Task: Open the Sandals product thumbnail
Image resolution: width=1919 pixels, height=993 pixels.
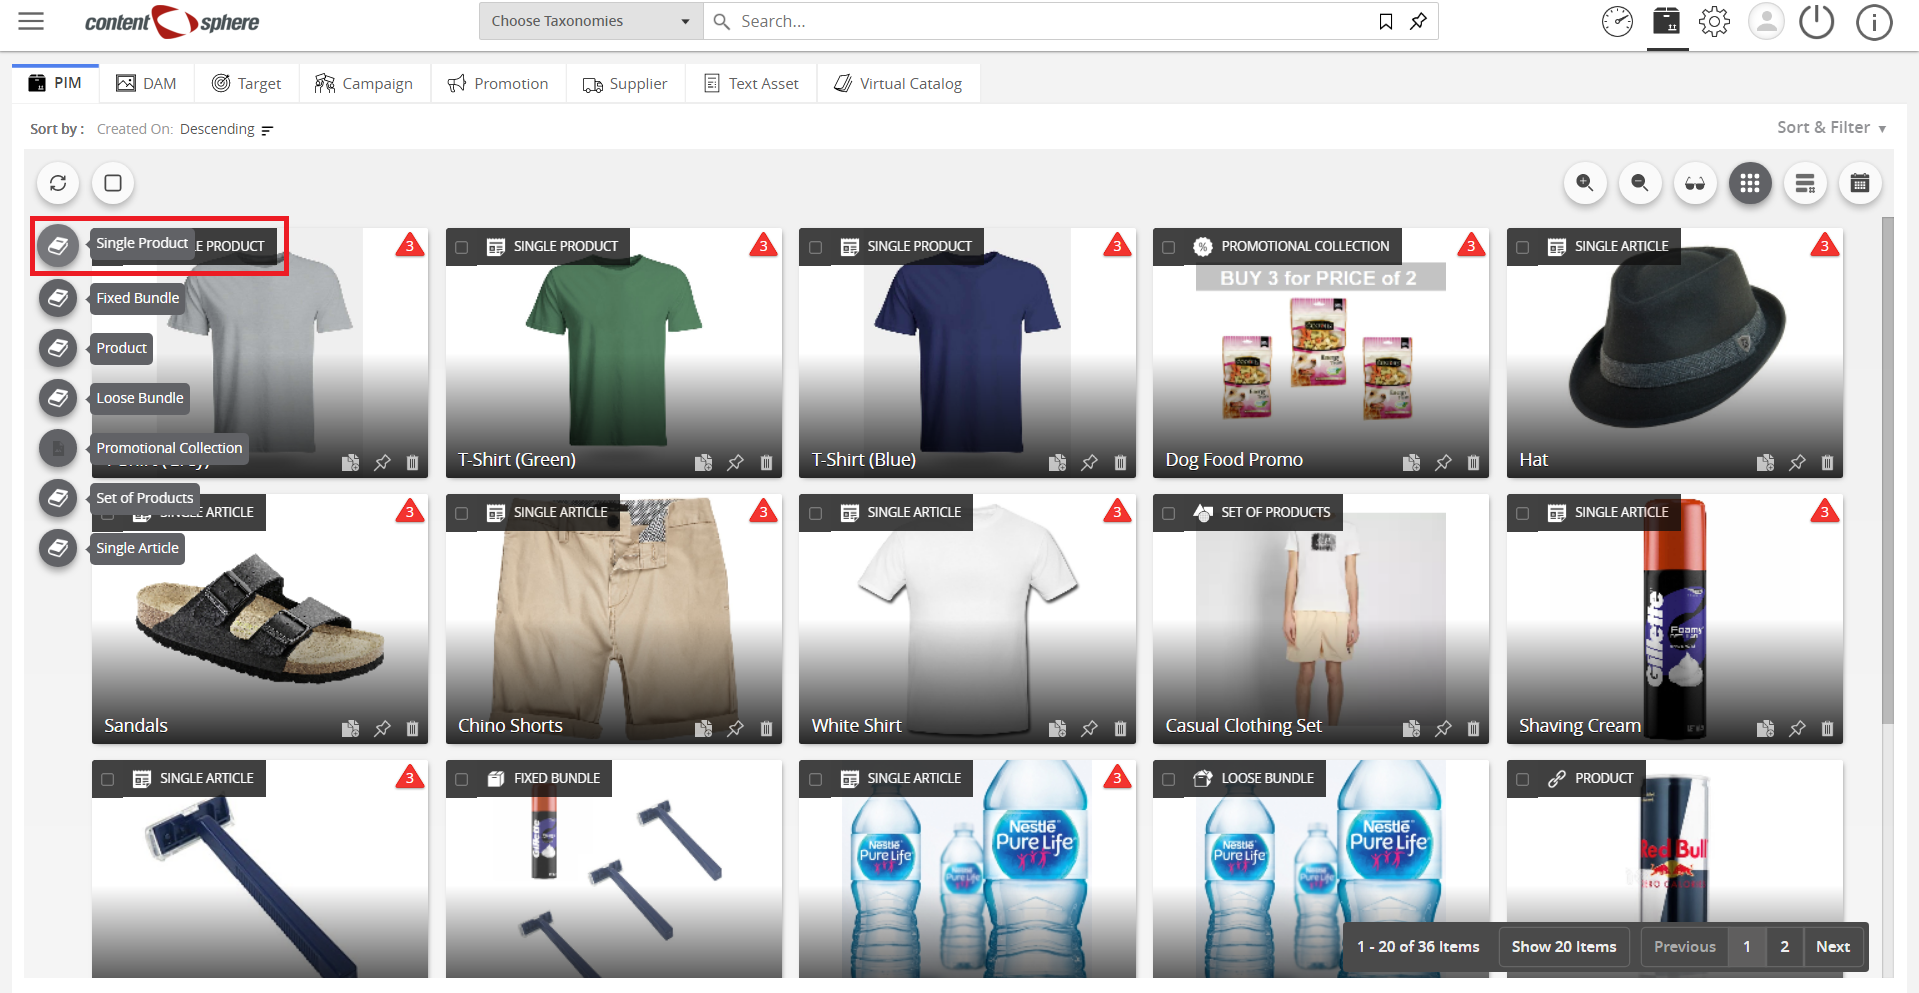Action: (260, 620)
